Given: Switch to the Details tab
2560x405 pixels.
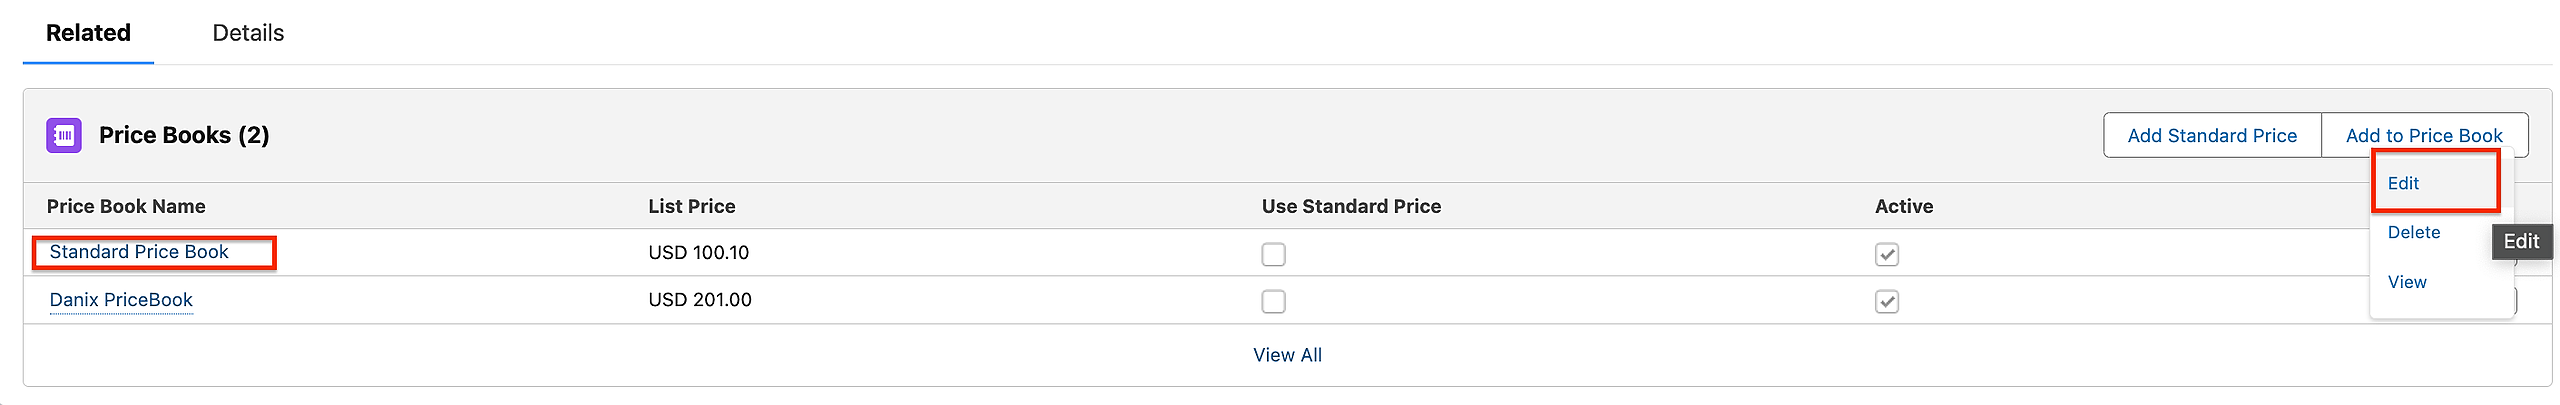Looking at the screenshot, I should coord(248,33).
